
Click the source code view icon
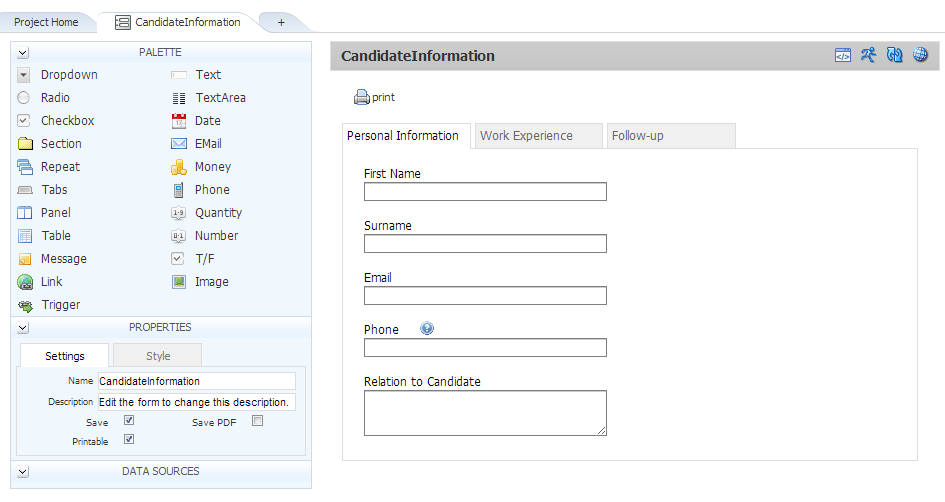843,56
